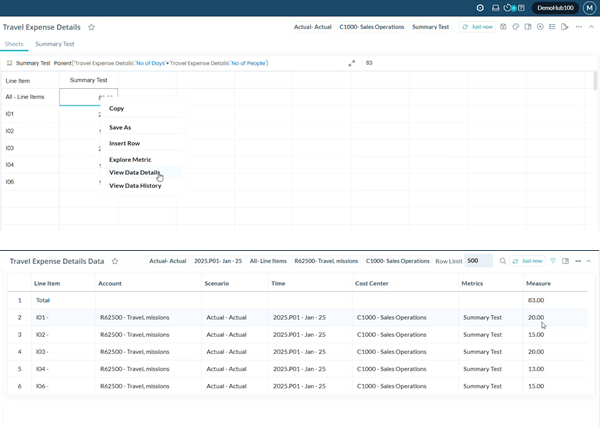Open the inbox icon in top bar

pyautogui.click(x=495, y=8)
